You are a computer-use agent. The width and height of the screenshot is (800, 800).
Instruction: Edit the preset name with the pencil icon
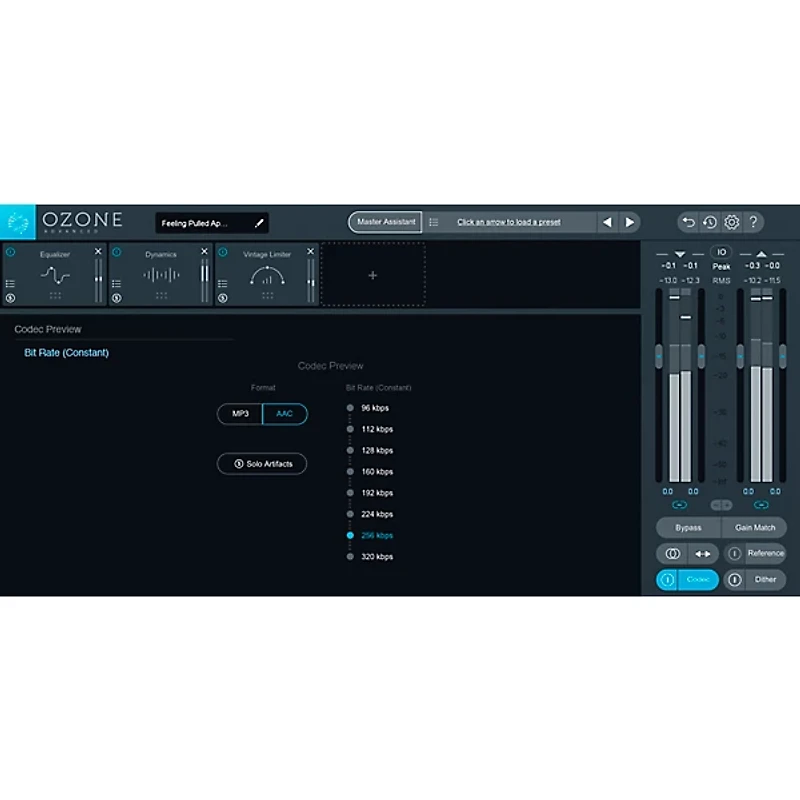click(x=260, y=222)
